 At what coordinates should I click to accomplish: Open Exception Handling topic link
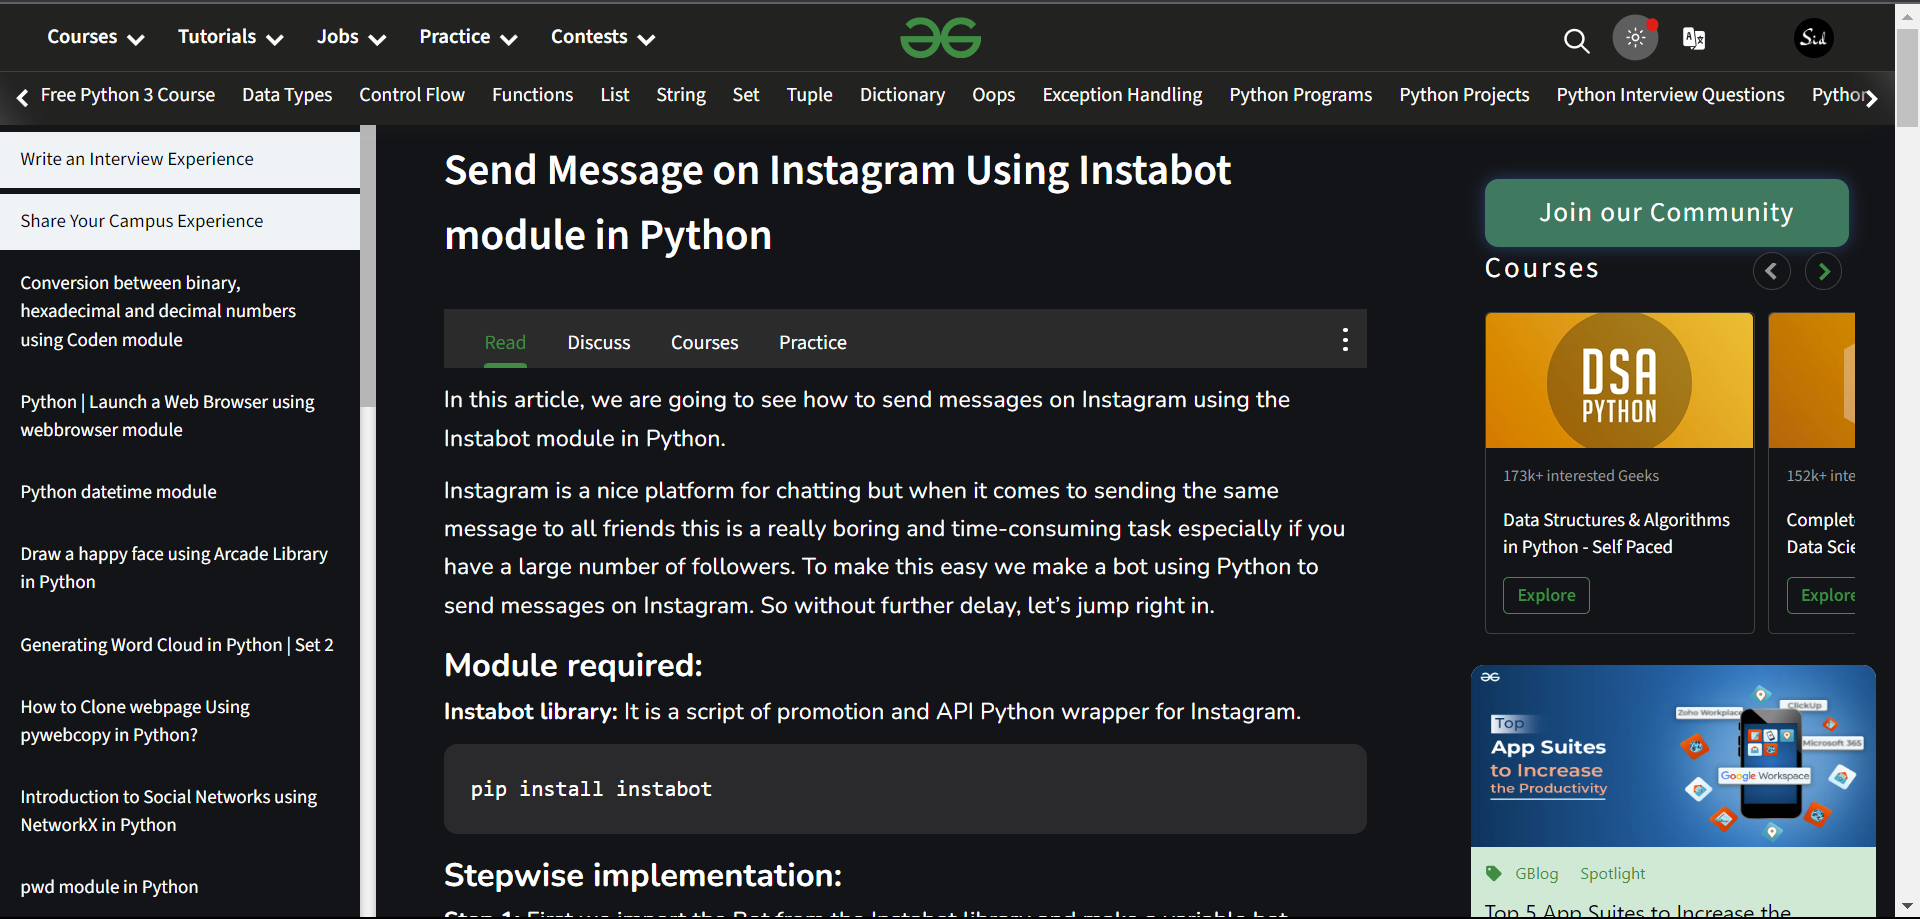pos(1123,95)
